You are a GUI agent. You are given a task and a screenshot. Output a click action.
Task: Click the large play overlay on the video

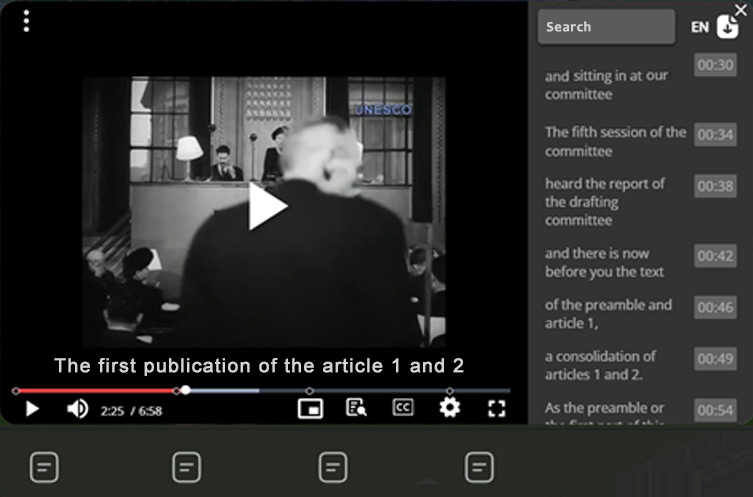click(x=268, y=206)
